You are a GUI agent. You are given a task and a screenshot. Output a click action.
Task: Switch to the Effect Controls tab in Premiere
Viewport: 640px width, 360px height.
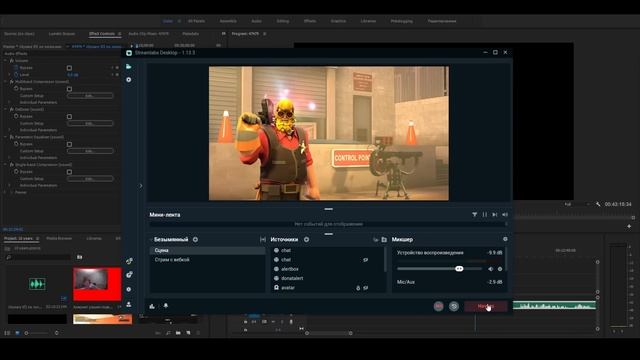102,33
